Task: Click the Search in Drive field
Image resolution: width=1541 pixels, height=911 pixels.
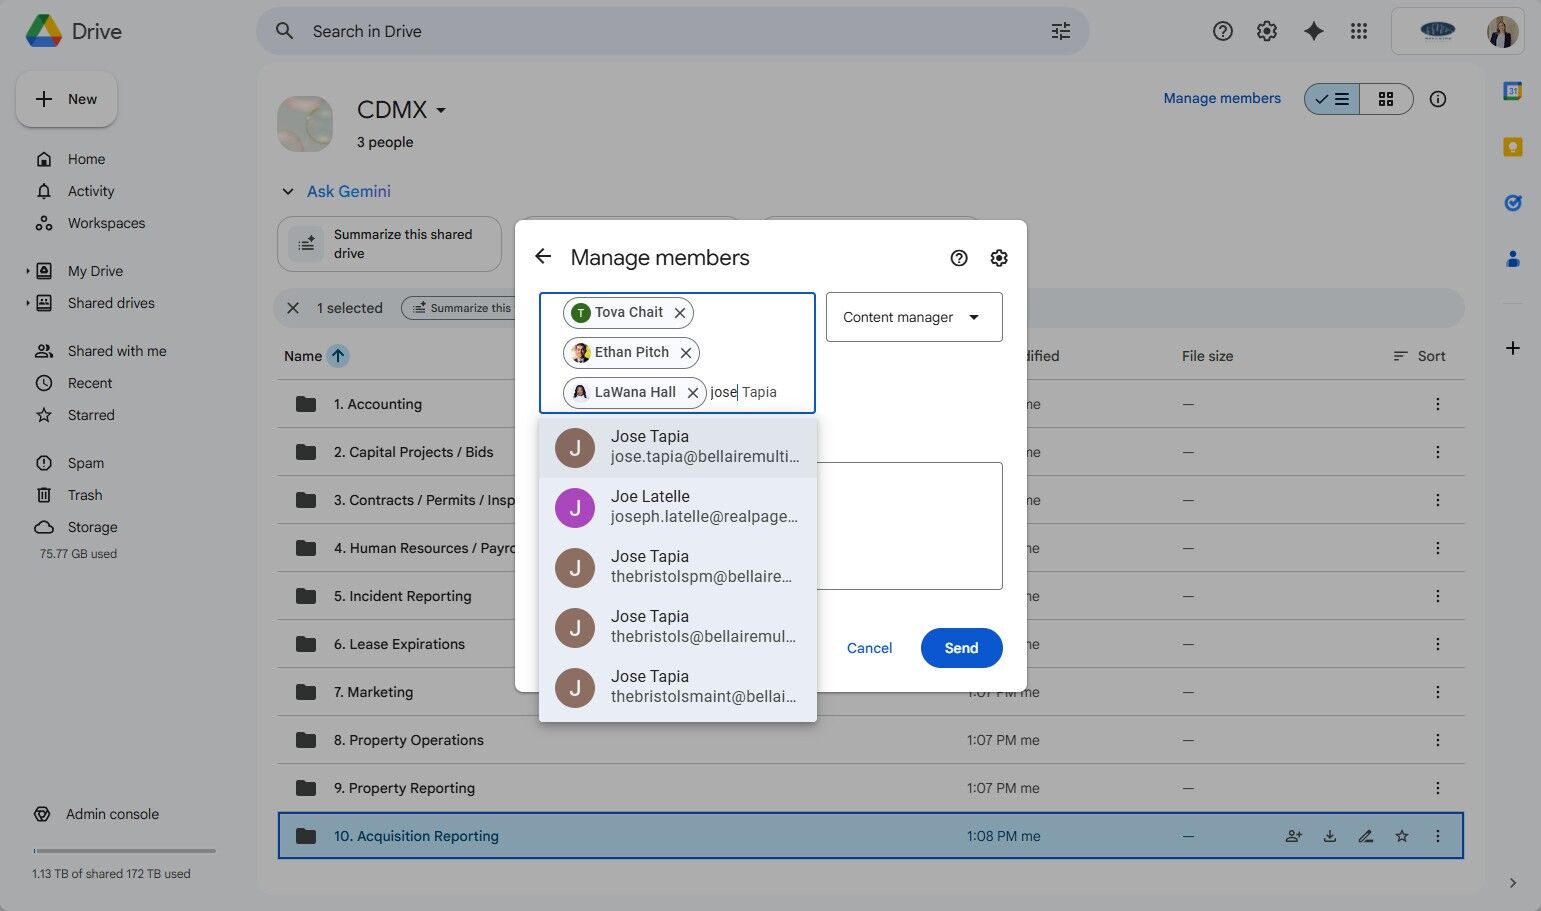Action: point(673,31)
